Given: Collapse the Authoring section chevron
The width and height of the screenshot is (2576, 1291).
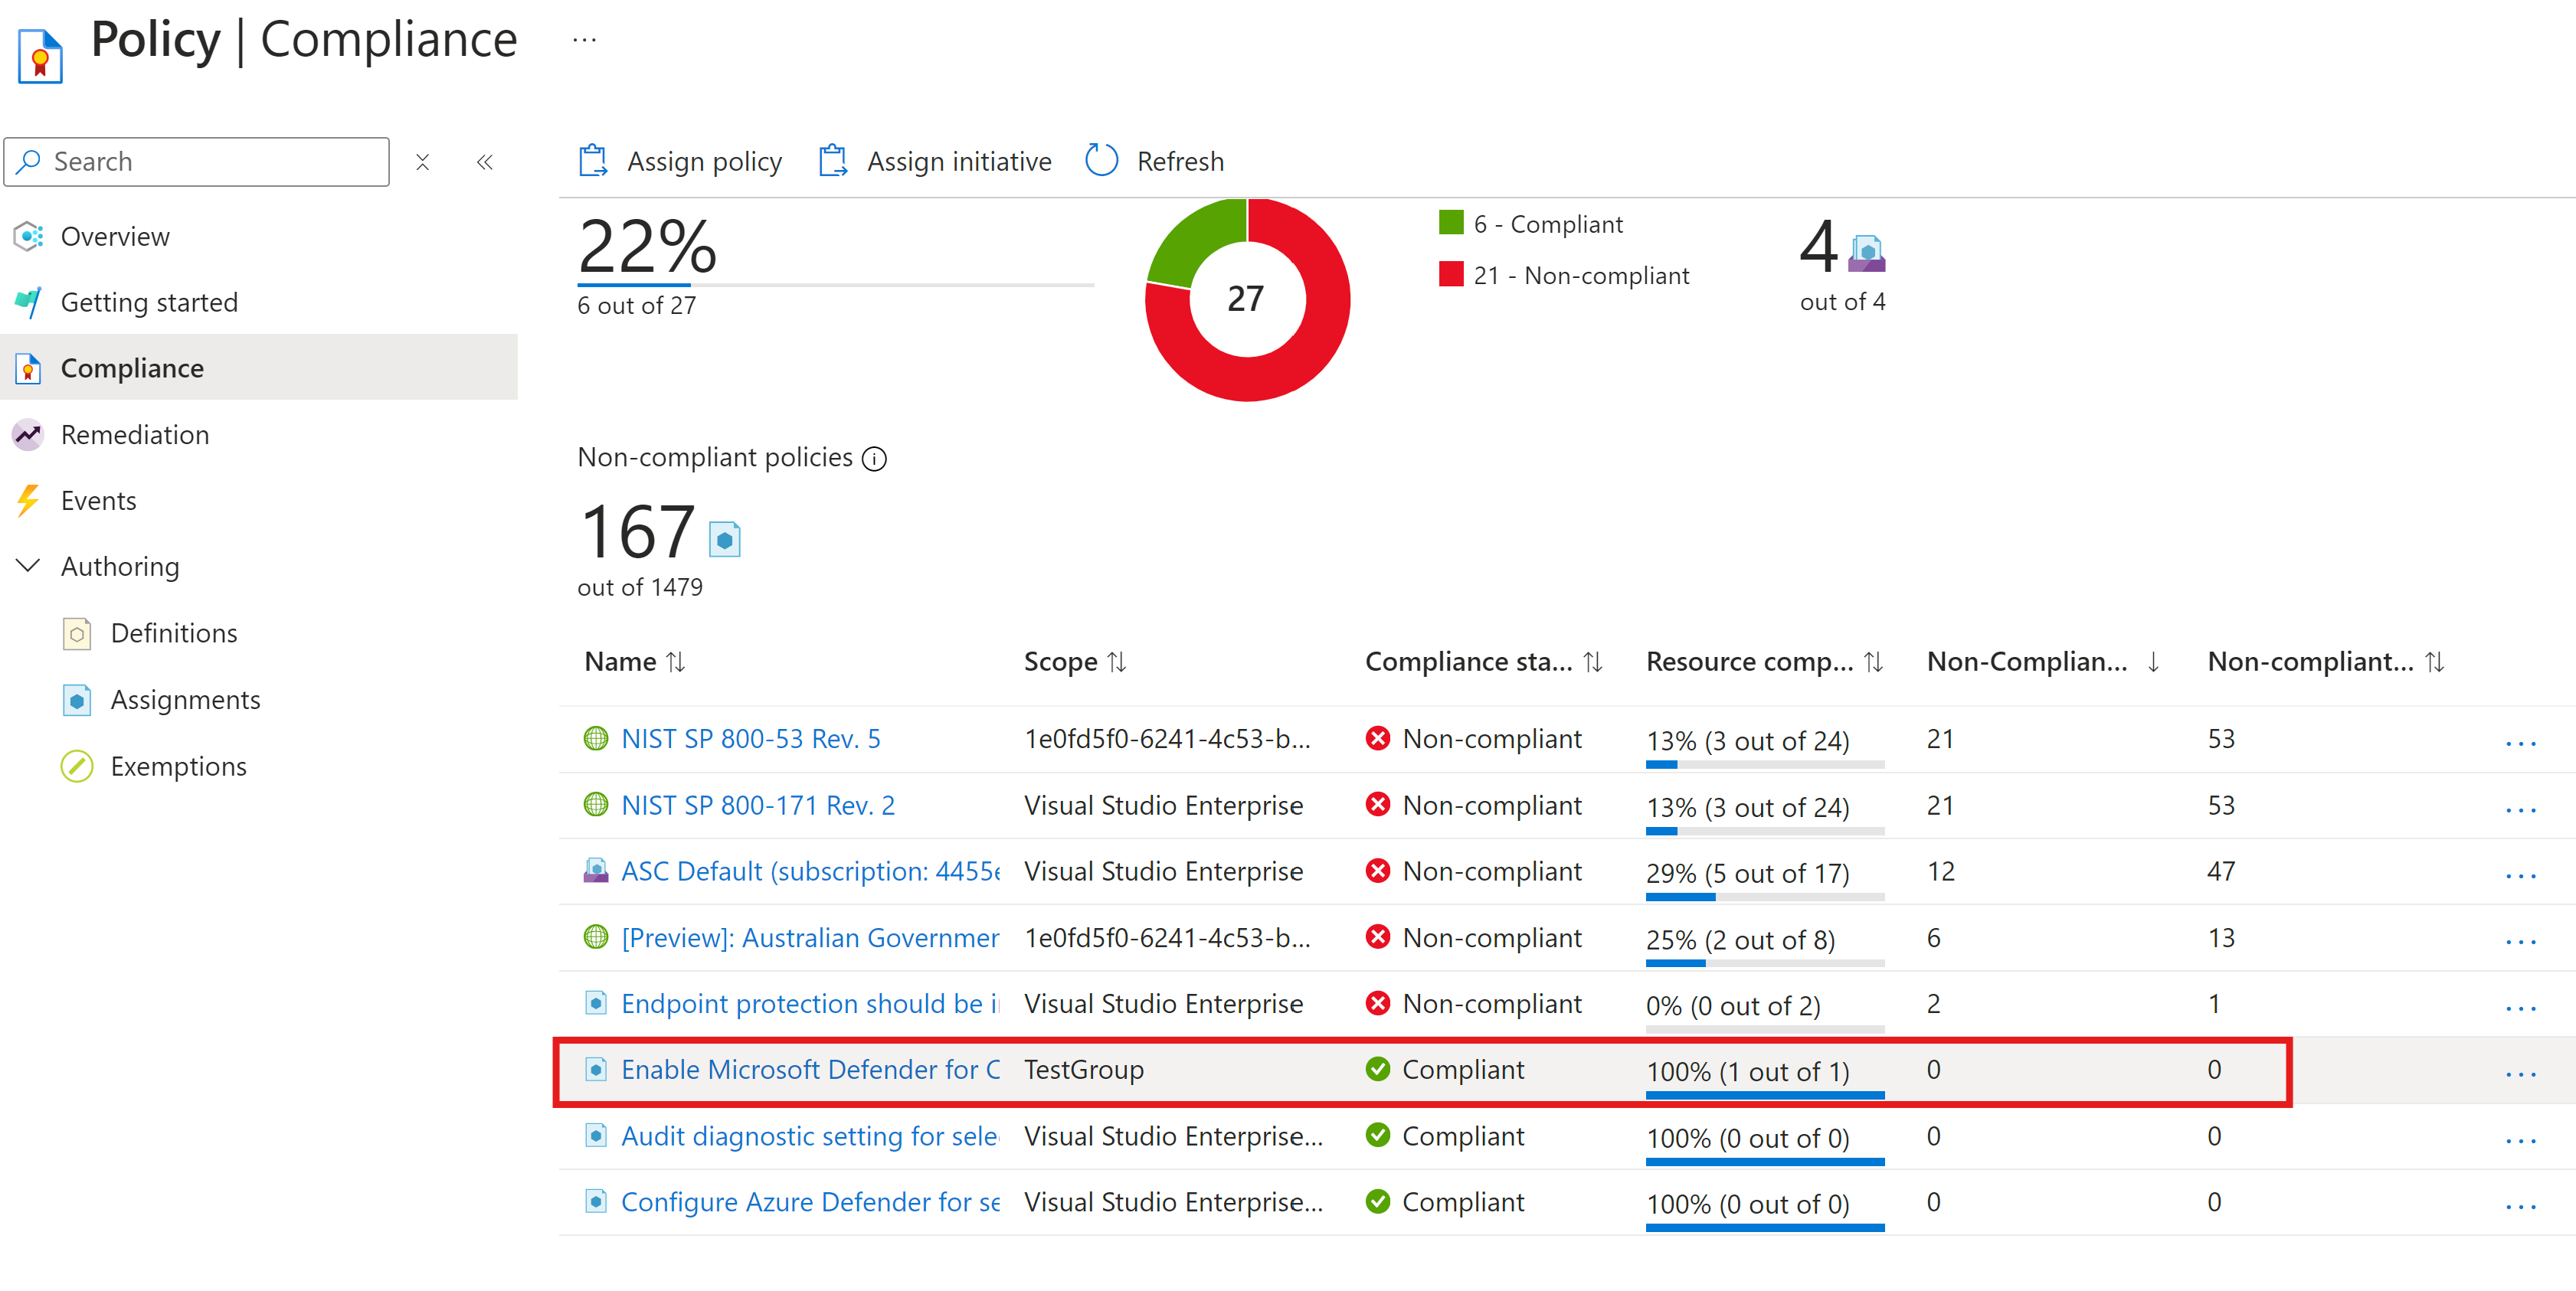Looking at the screenshot, I should click(29, 566).
